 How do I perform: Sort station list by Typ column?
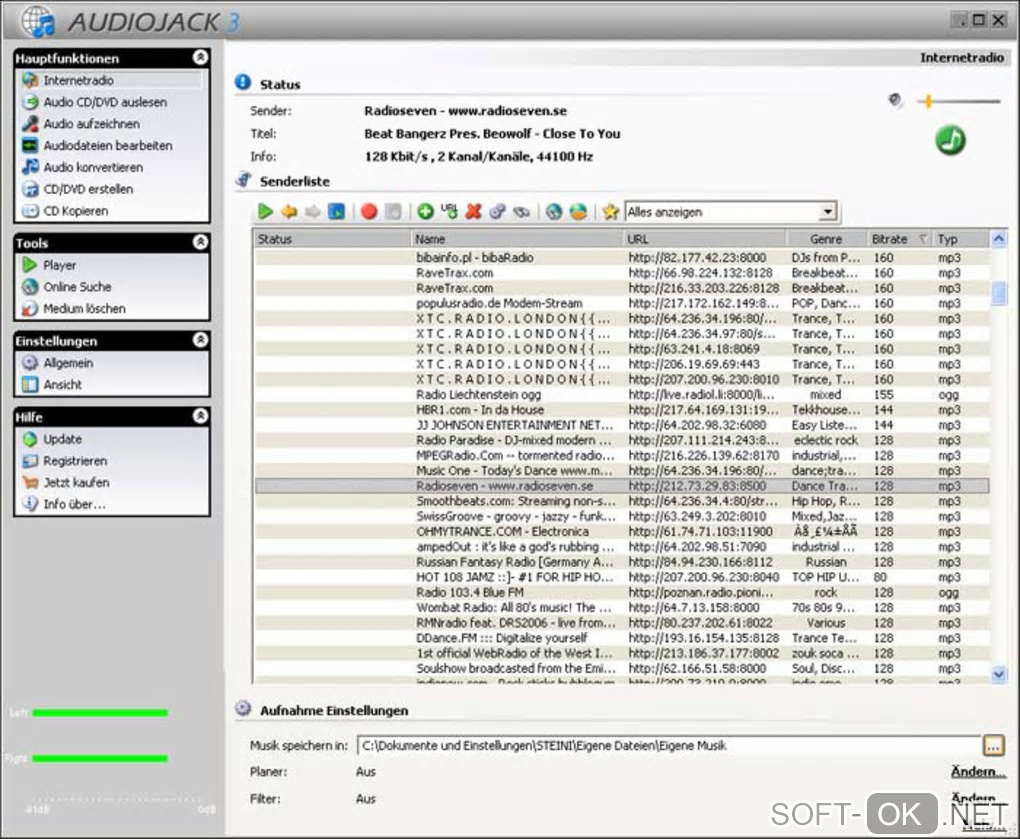click(960, 239)
